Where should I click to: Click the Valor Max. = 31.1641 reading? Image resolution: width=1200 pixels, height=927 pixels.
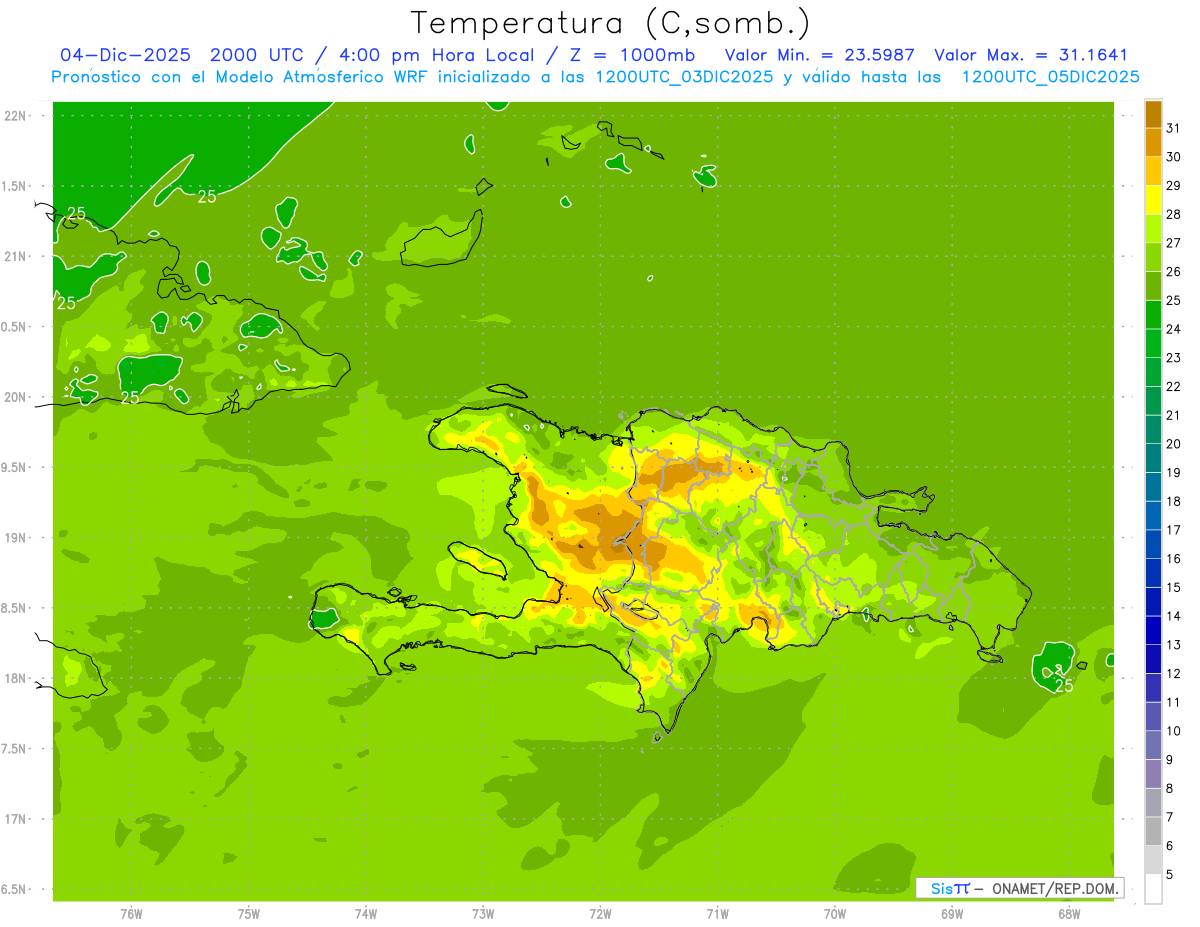(1030, 55)
